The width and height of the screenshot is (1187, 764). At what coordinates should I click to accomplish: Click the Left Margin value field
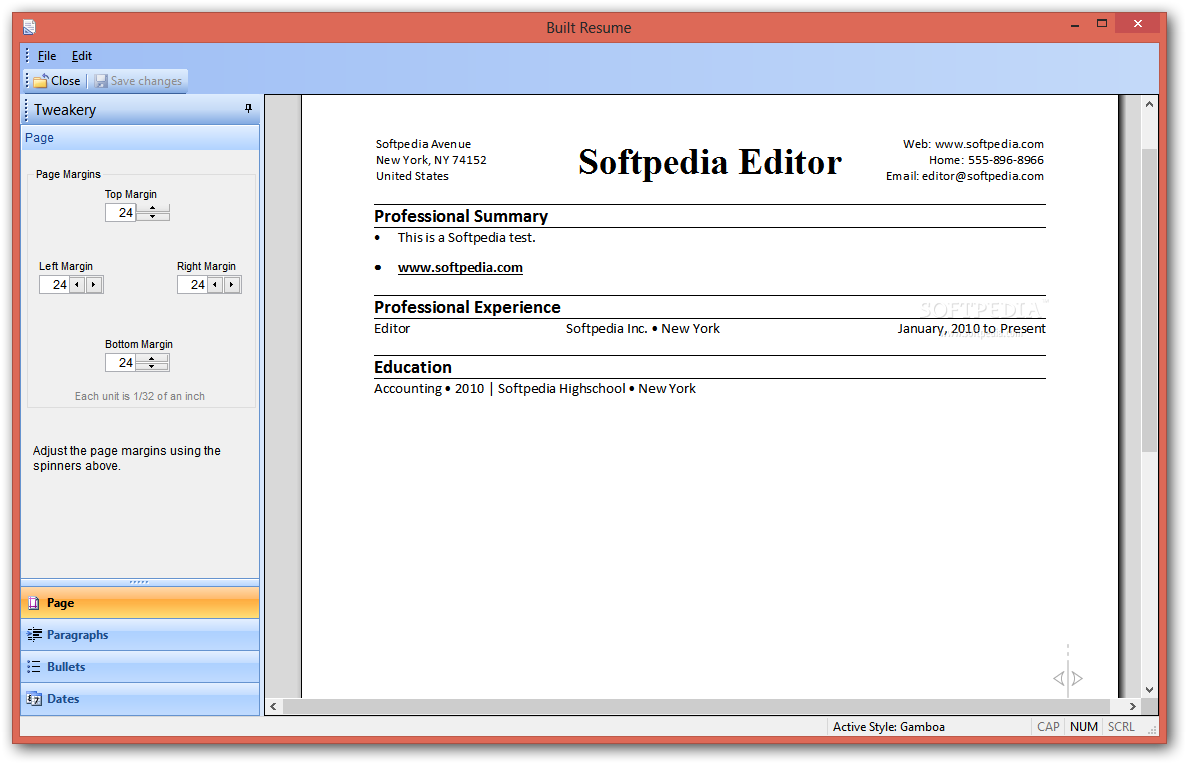coord(55,285)
